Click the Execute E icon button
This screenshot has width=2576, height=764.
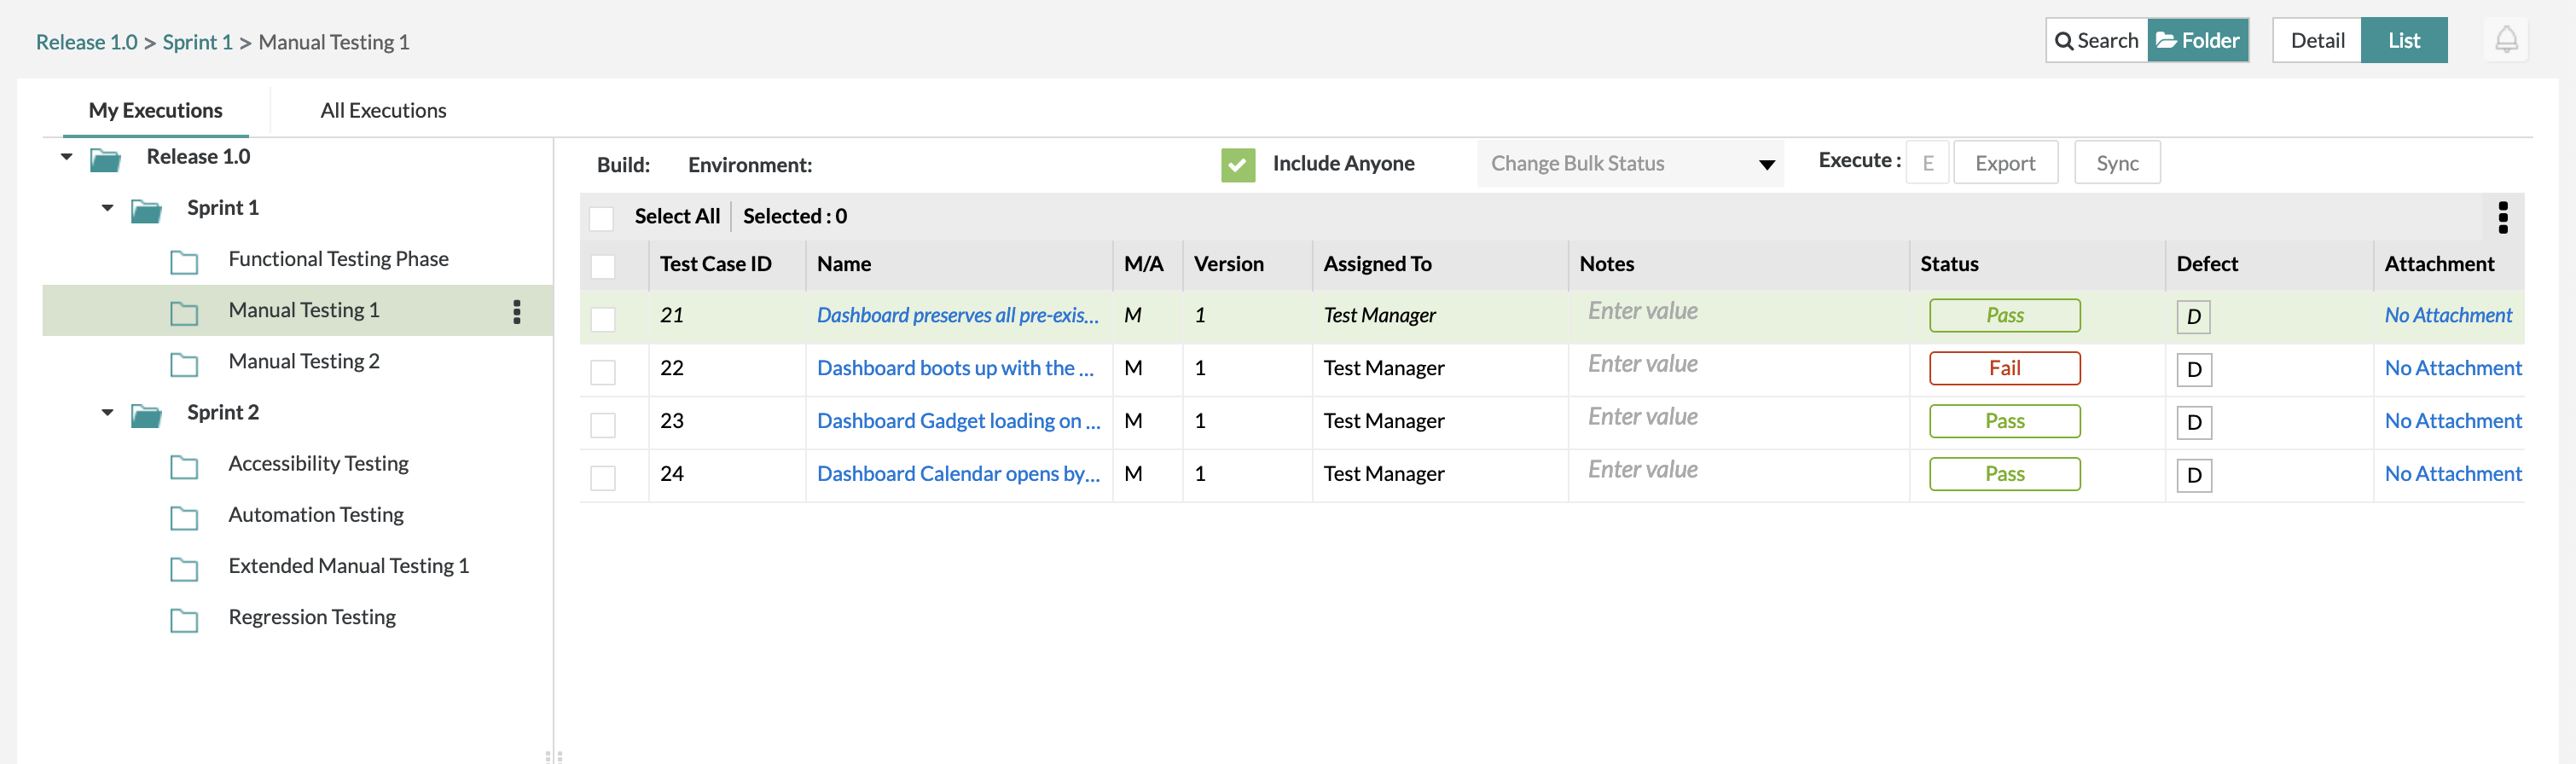(x=1927, y=163)
